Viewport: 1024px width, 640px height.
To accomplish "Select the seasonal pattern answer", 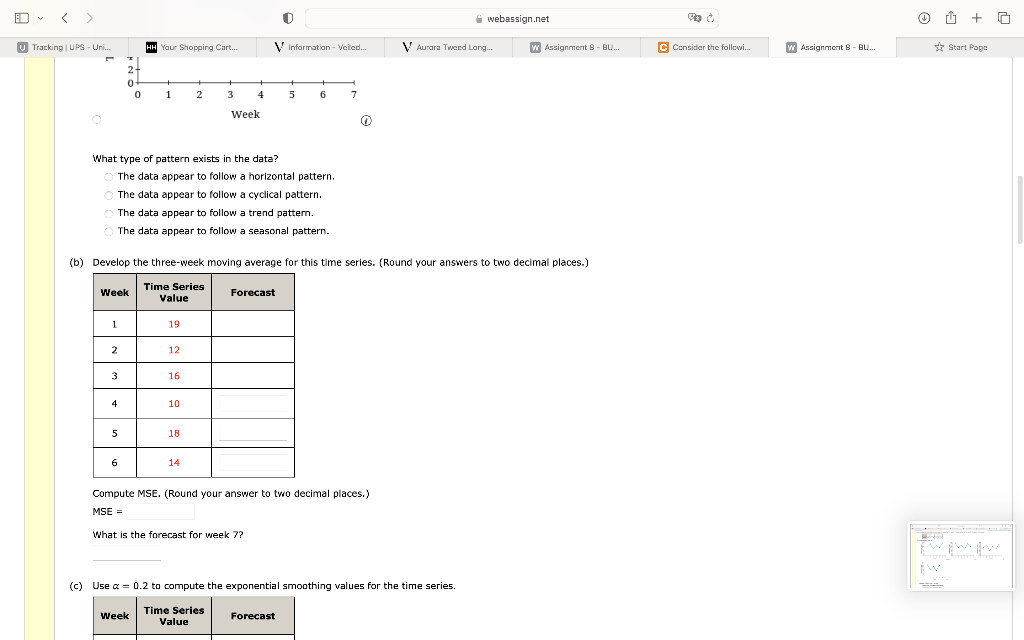I will [x=107, y=230].
